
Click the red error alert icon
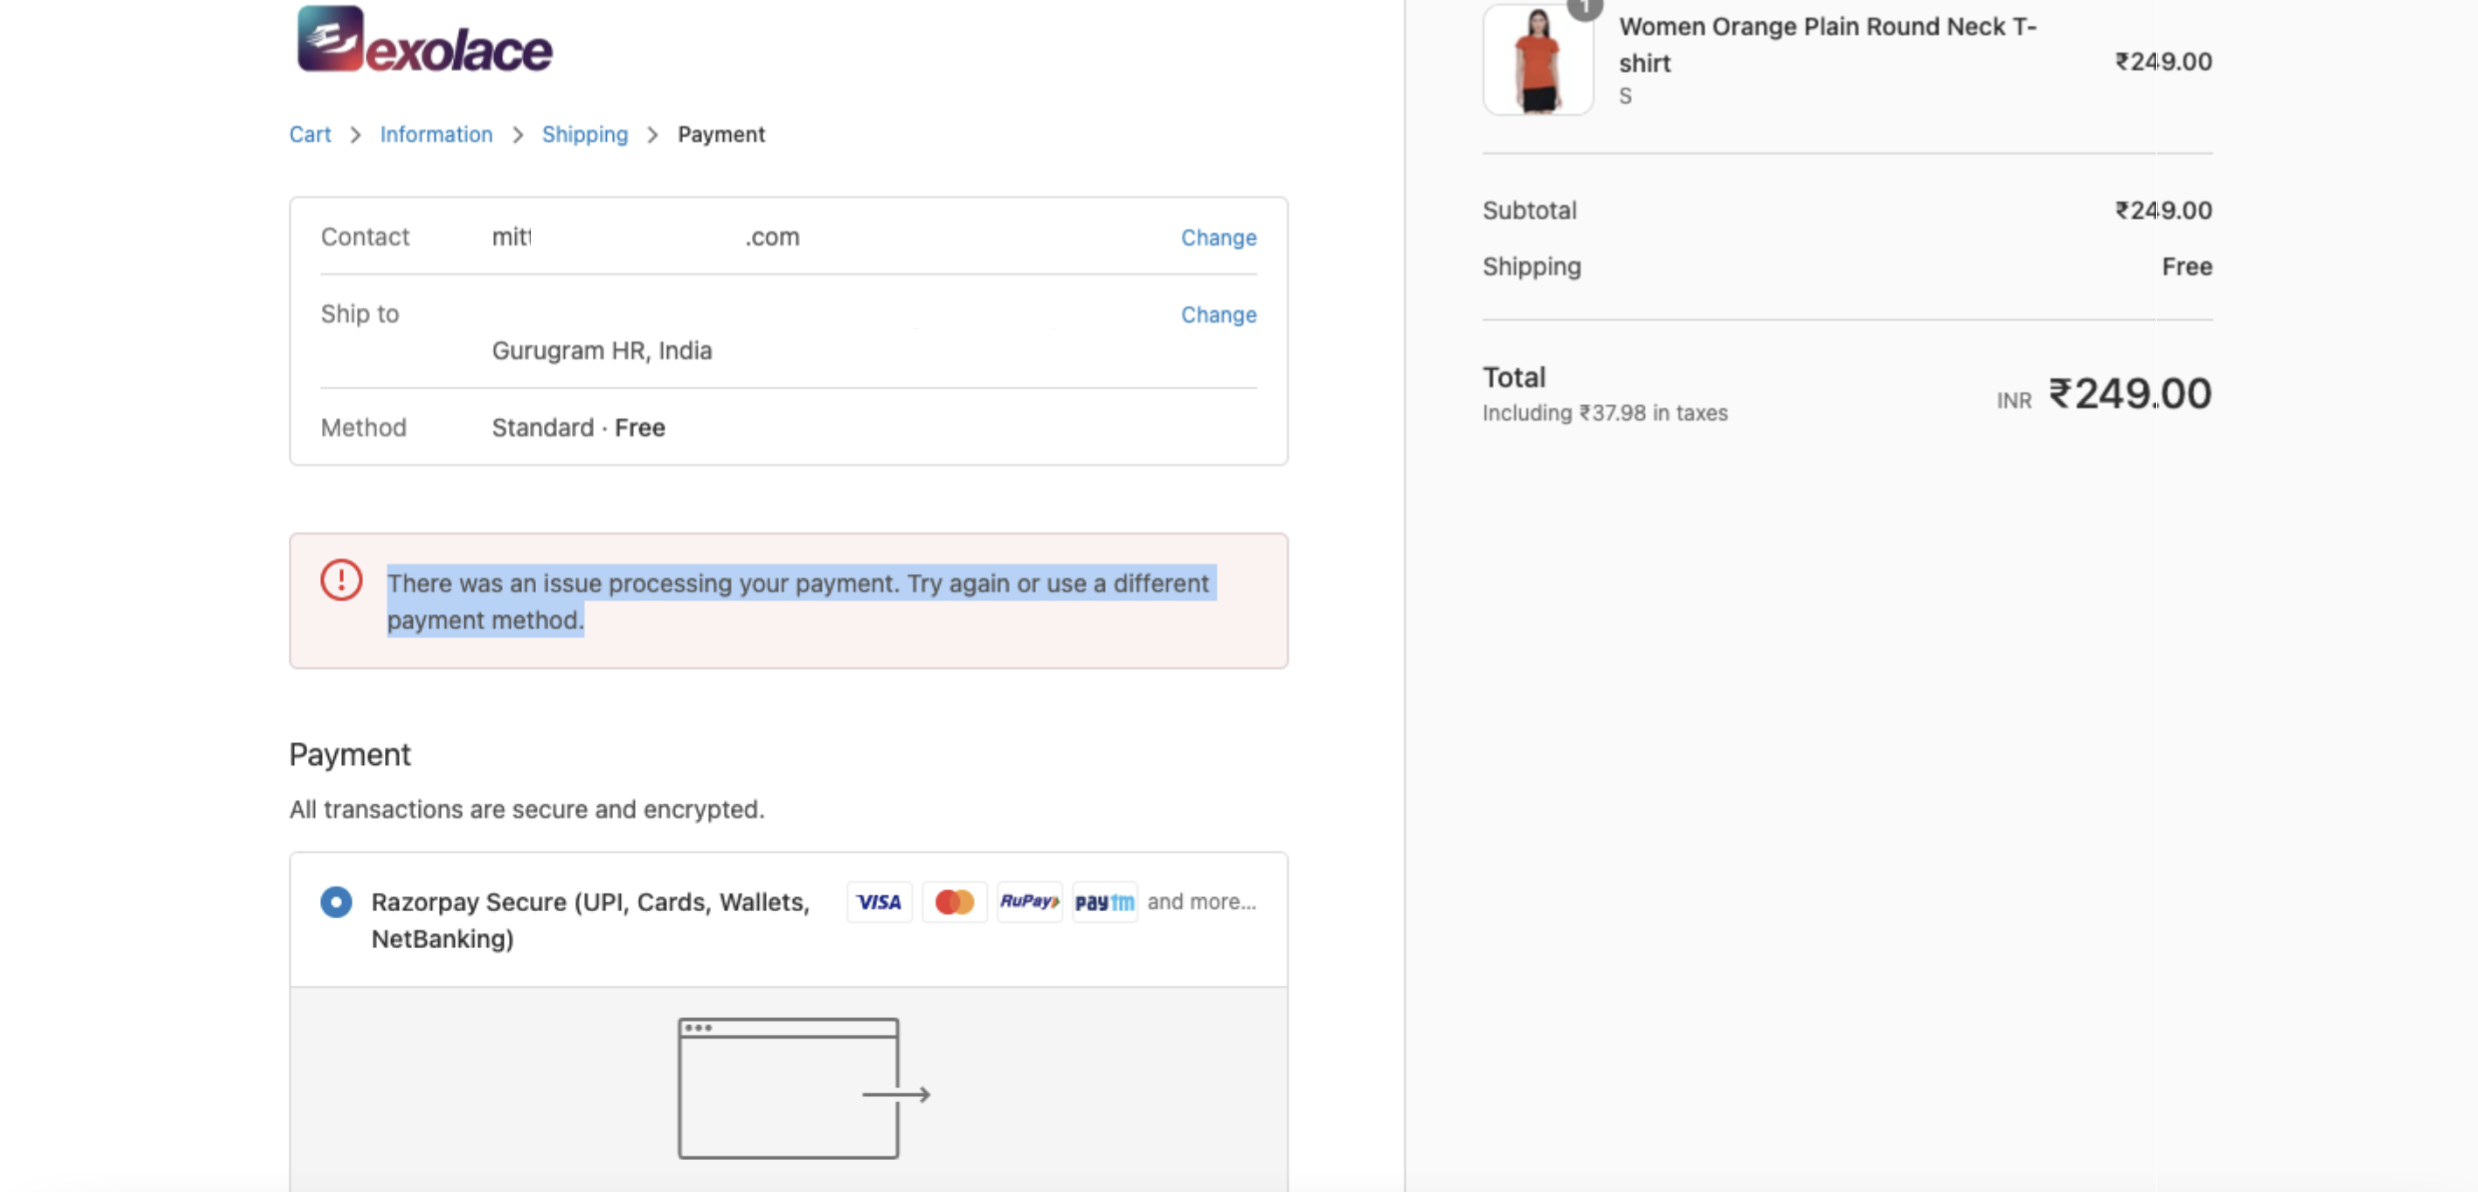(341, 580)
